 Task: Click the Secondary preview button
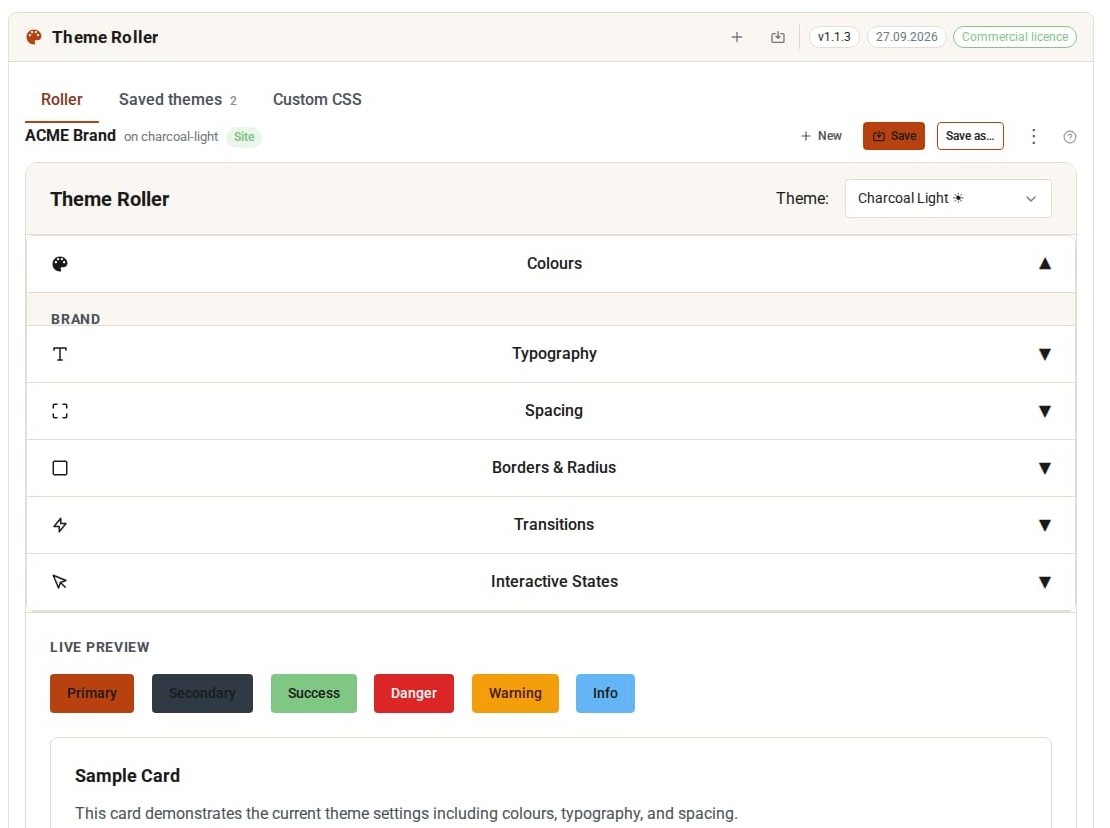click(202, 694)
